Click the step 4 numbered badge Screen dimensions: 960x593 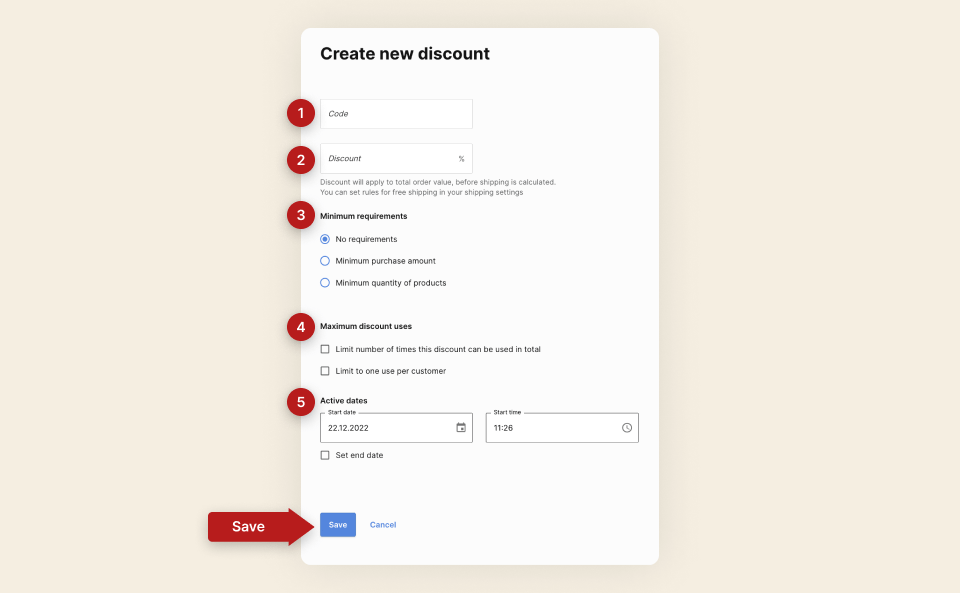pos(301,326)
